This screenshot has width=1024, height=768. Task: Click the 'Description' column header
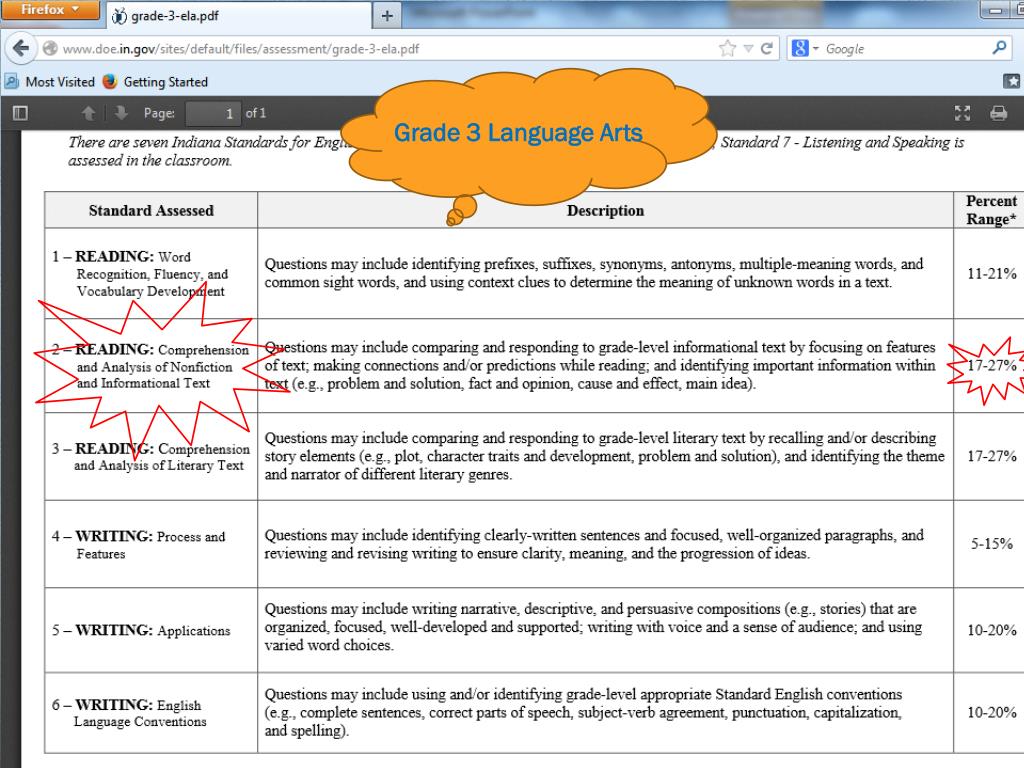coord(605,210)
